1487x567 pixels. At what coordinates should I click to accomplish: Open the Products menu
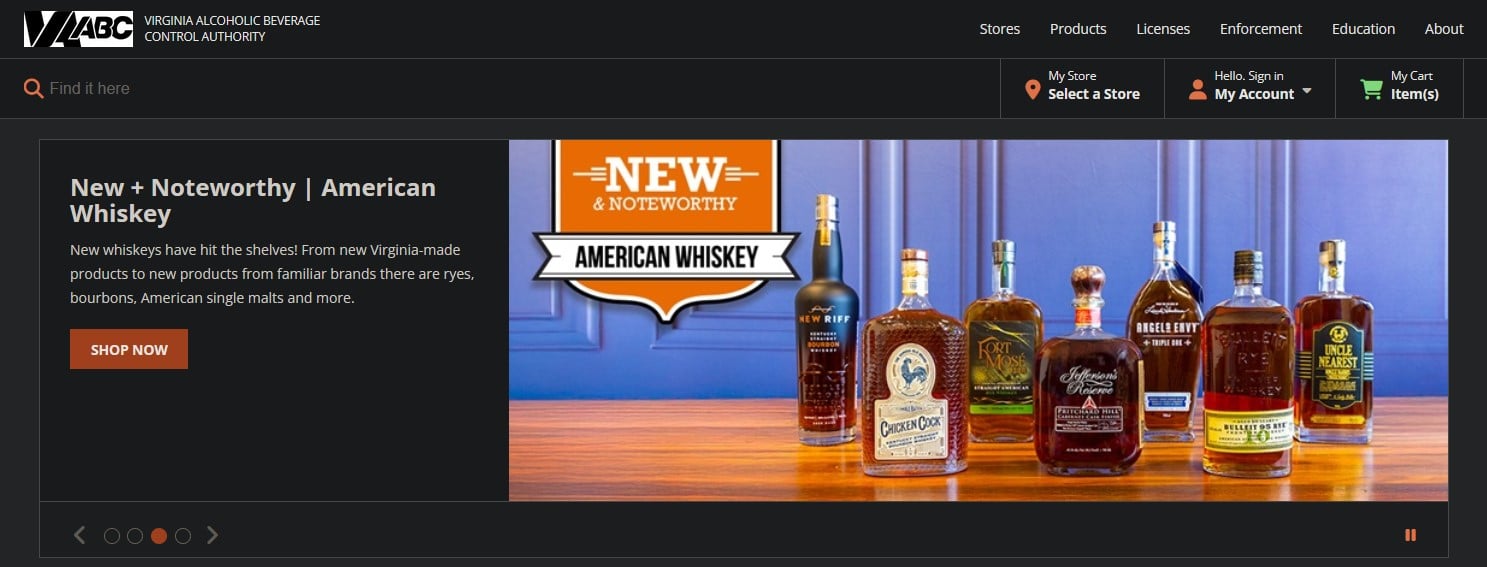[x=1078, y=29]
